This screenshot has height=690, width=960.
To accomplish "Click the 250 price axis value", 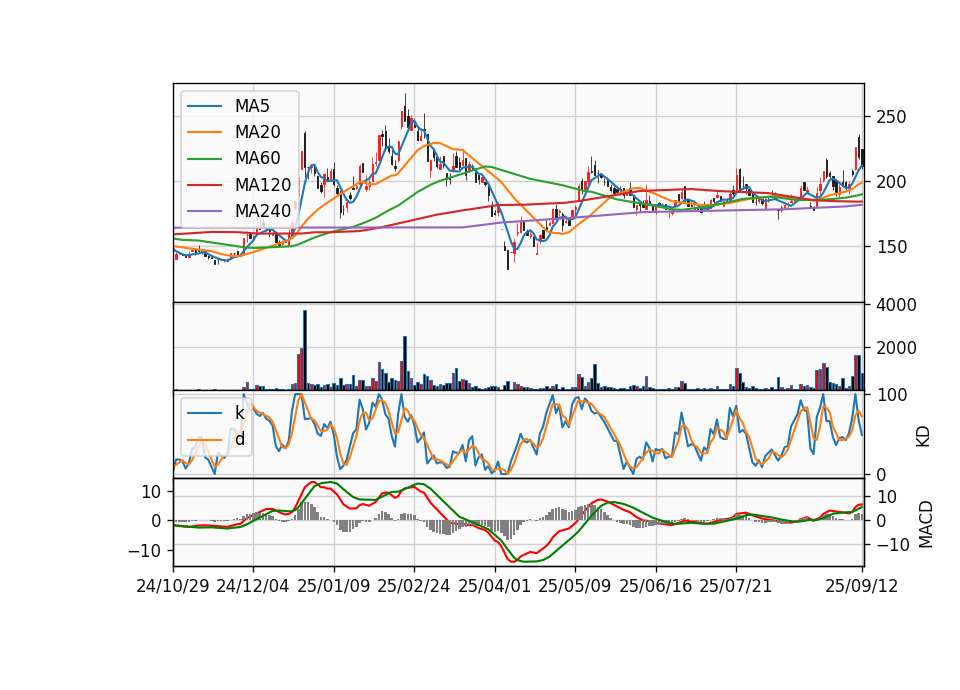I will tap(891, 117).
